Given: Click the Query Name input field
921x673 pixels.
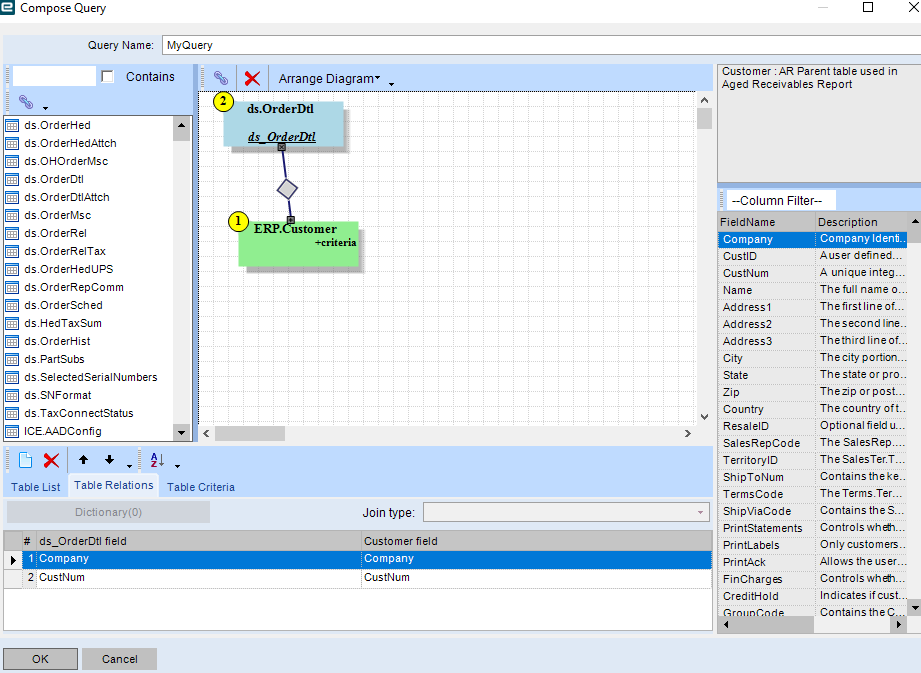Looking at the screenshot, I should click(540, 45).
